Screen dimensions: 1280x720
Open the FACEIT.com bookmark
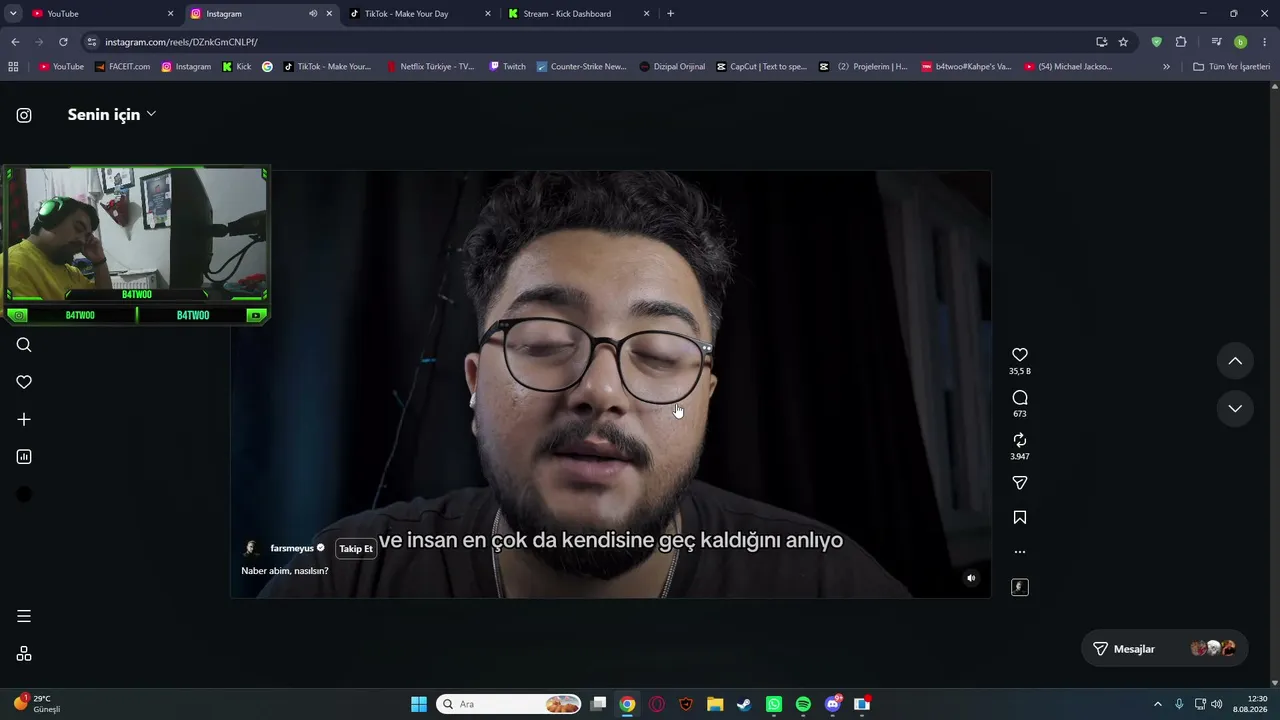[x=122, y=67]
